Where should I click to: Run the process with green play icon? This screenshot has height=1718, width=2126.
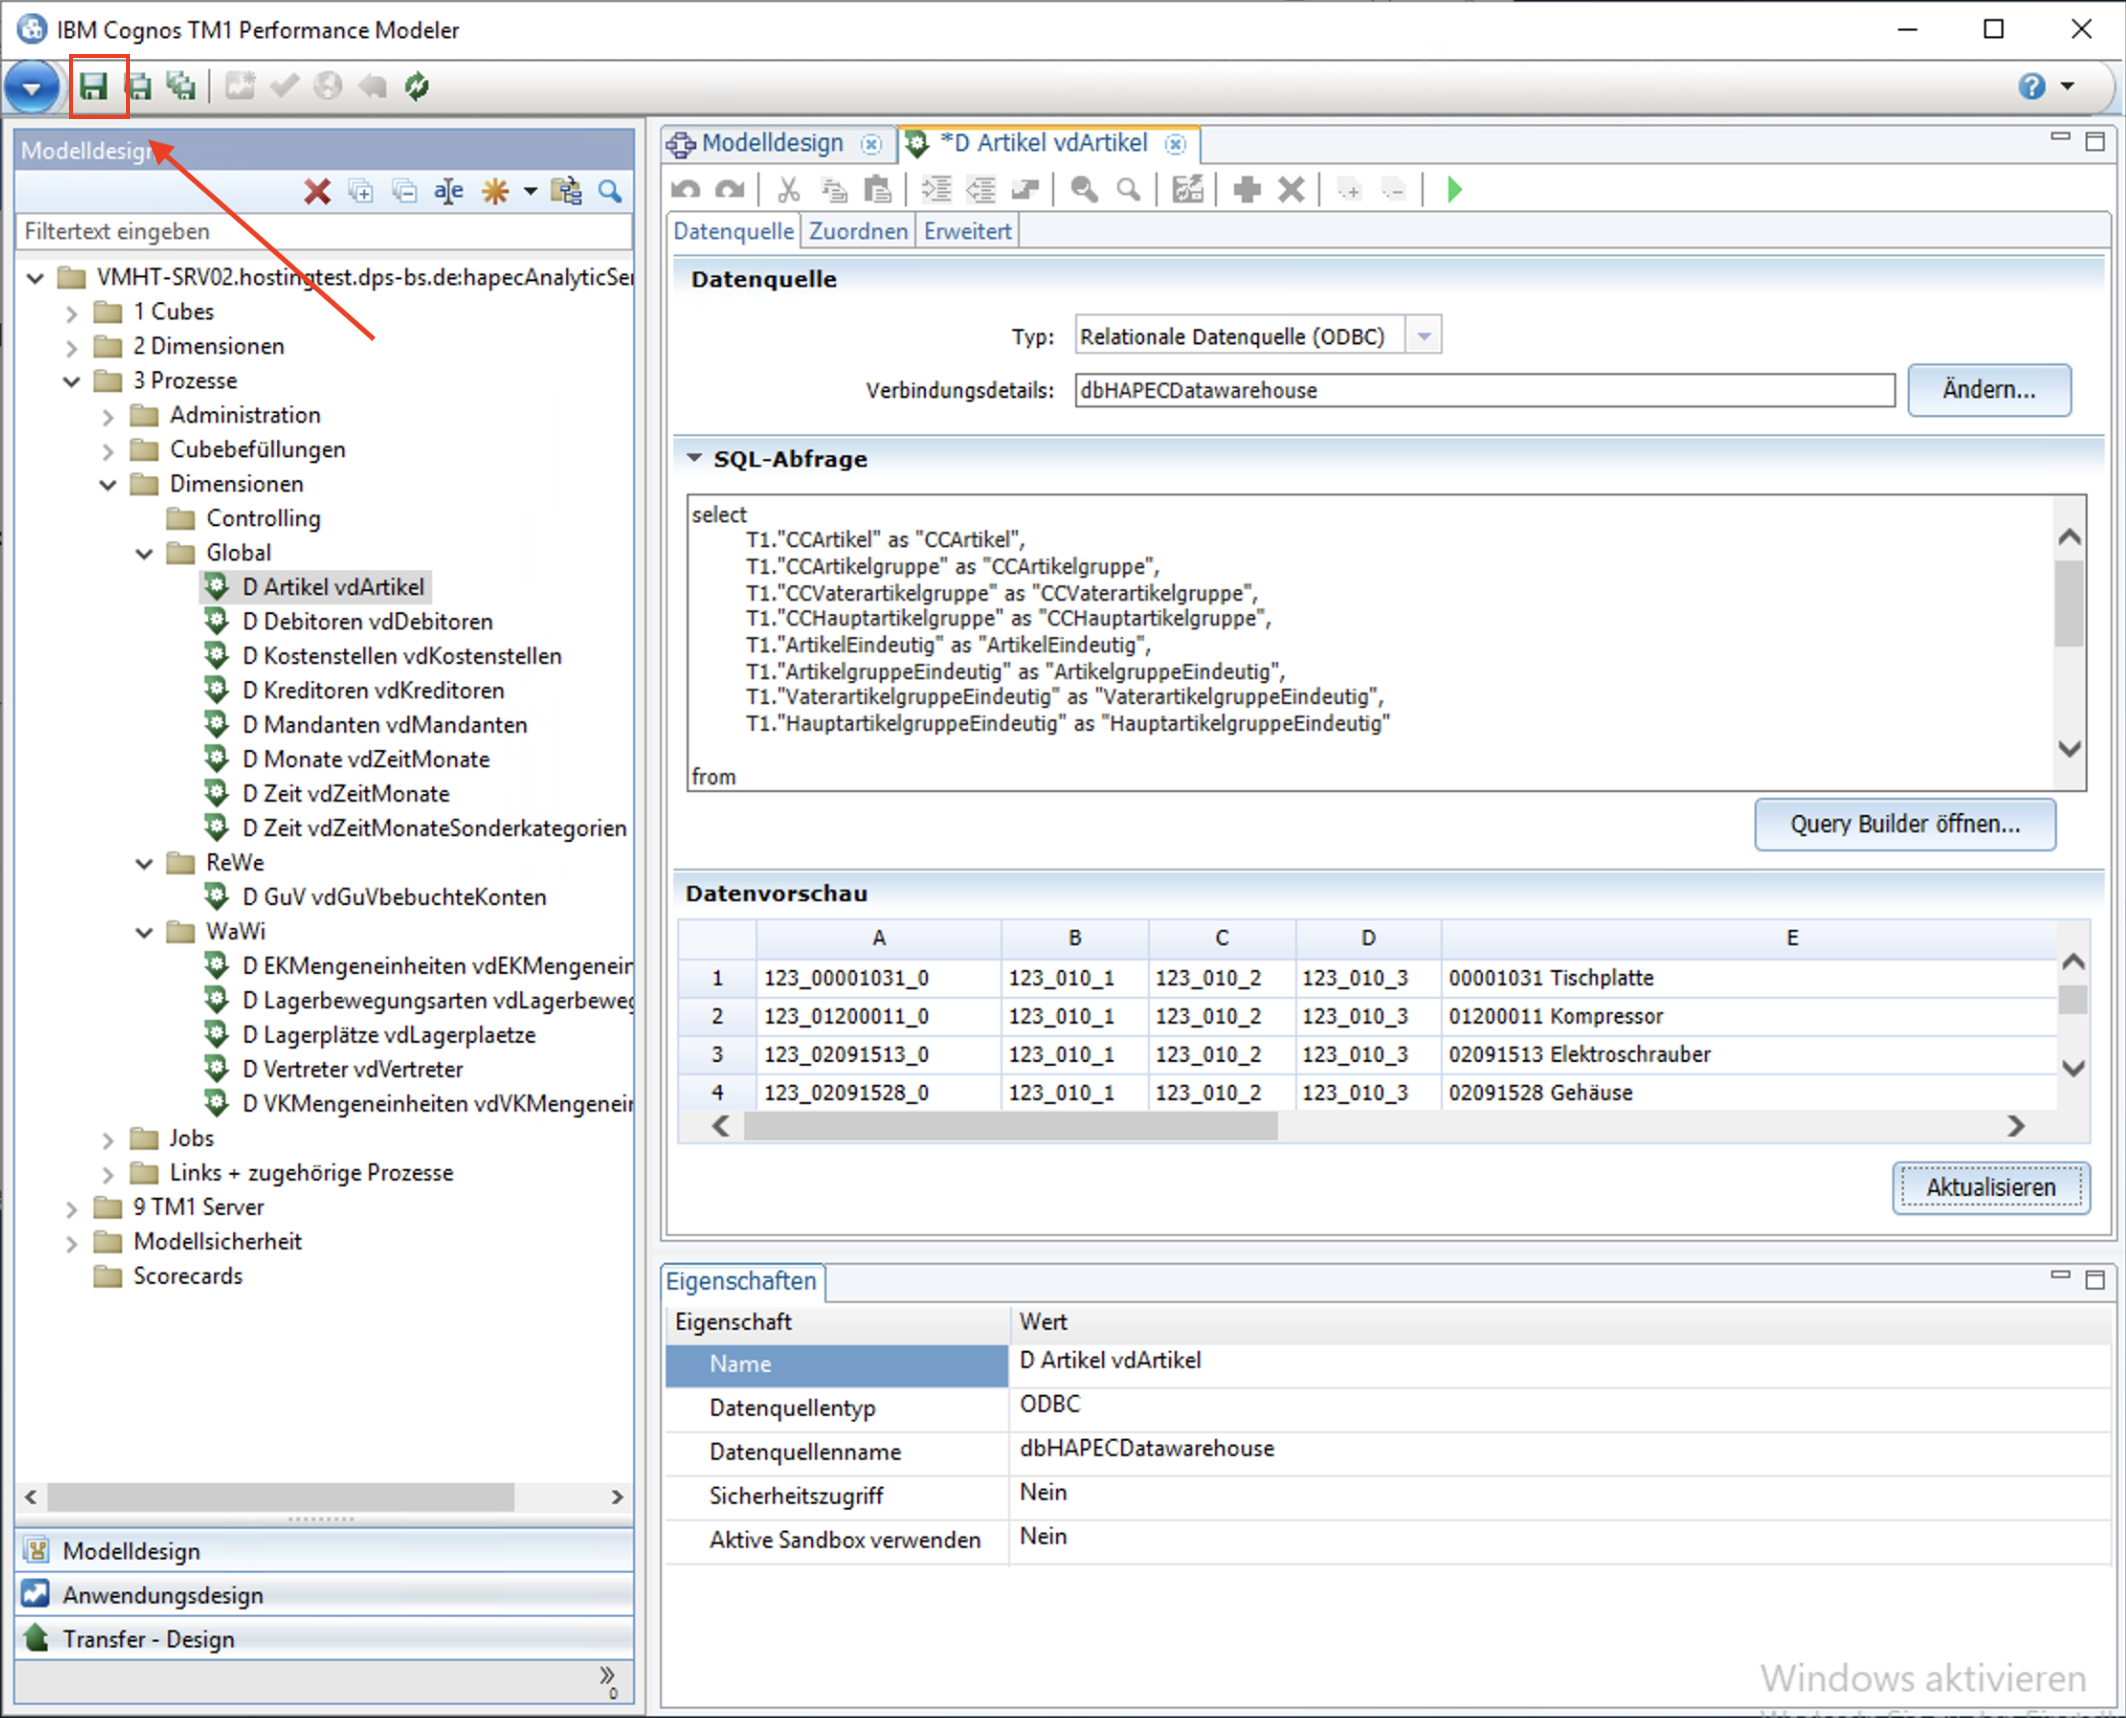[x=1454, y=189]
